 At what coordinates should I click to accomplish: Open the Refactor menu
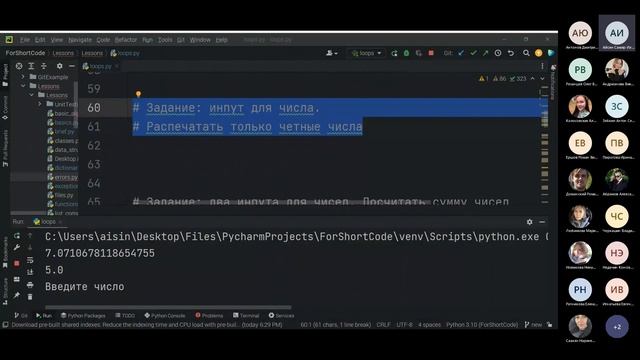[126, 40]
